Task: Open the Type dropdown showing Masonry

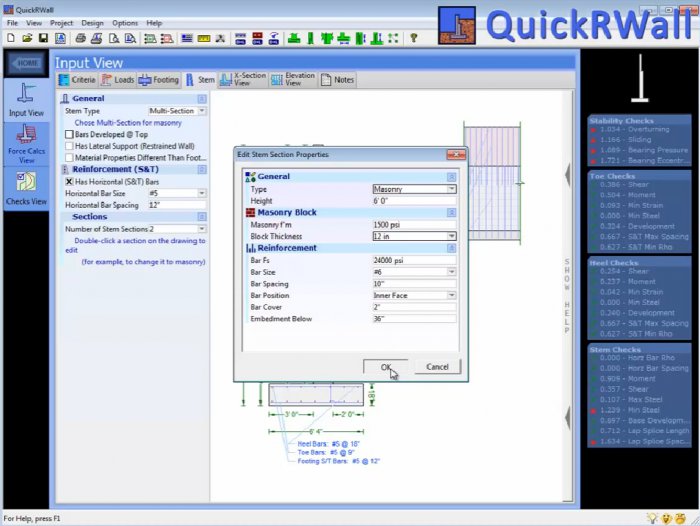Action: pos(451,189)
